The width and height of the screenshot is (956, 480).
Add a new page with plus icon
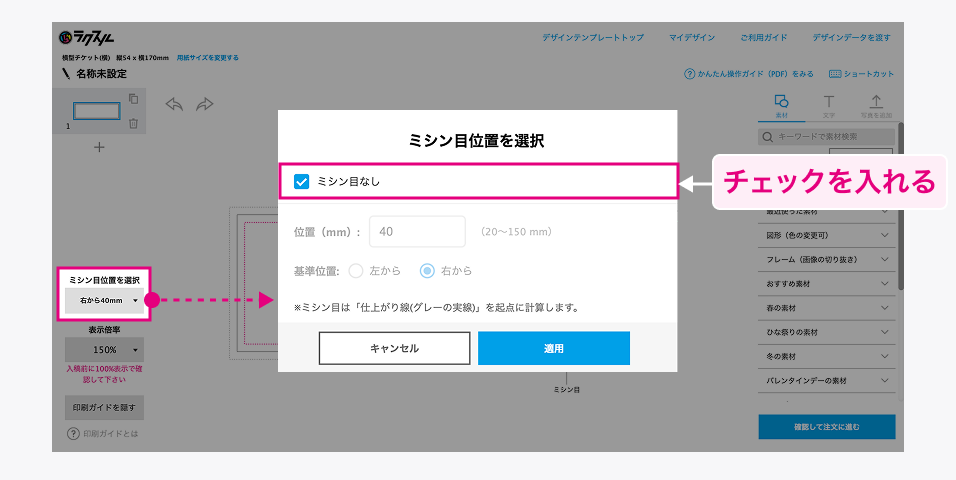point(99,147)
